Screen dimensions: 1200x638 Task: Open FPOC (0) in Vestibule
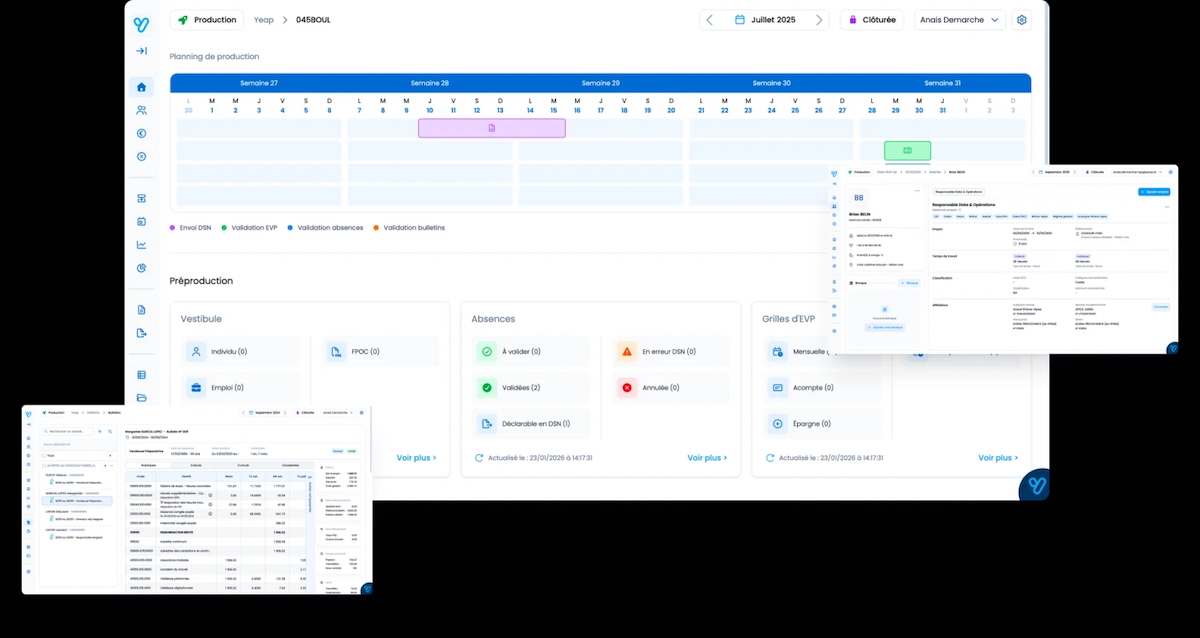tap(380, 352)
